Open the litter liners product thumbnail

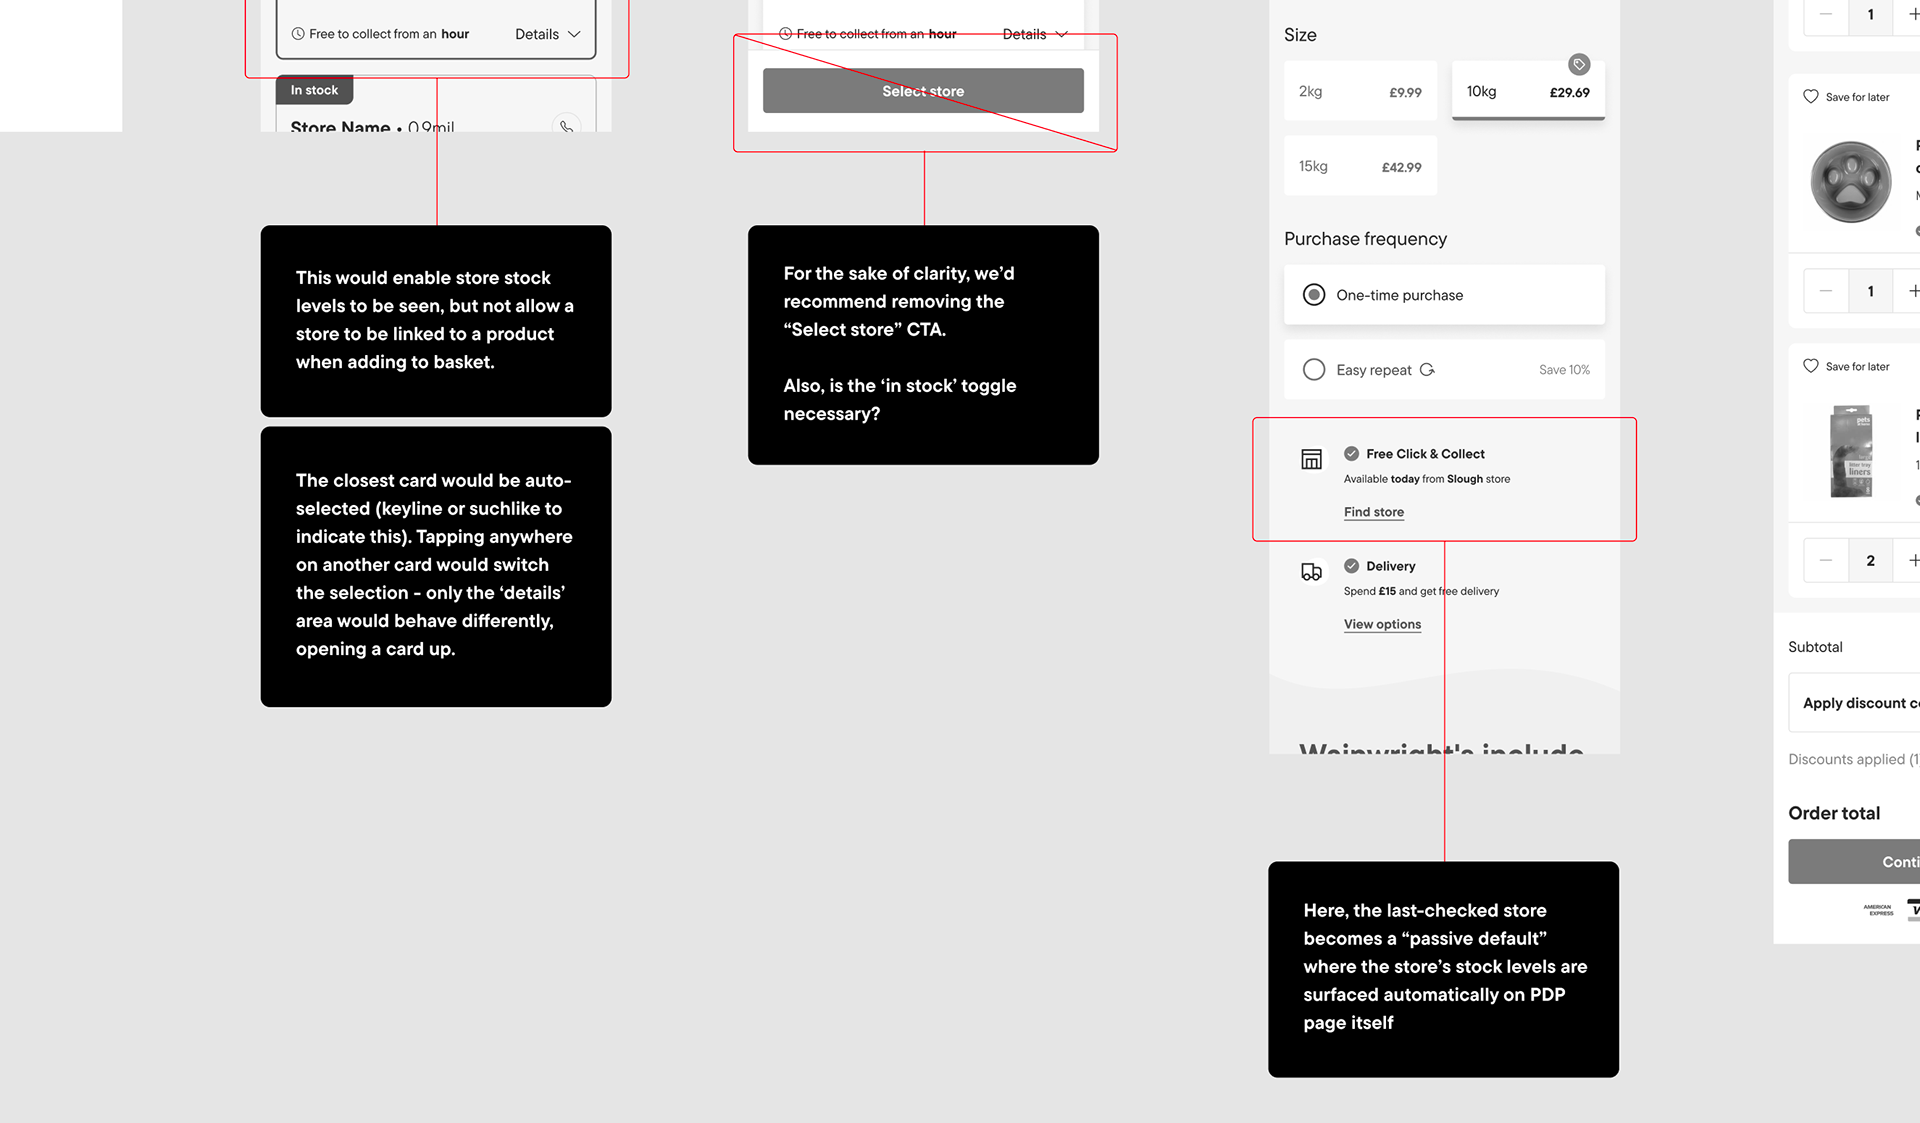[1851, 451]
